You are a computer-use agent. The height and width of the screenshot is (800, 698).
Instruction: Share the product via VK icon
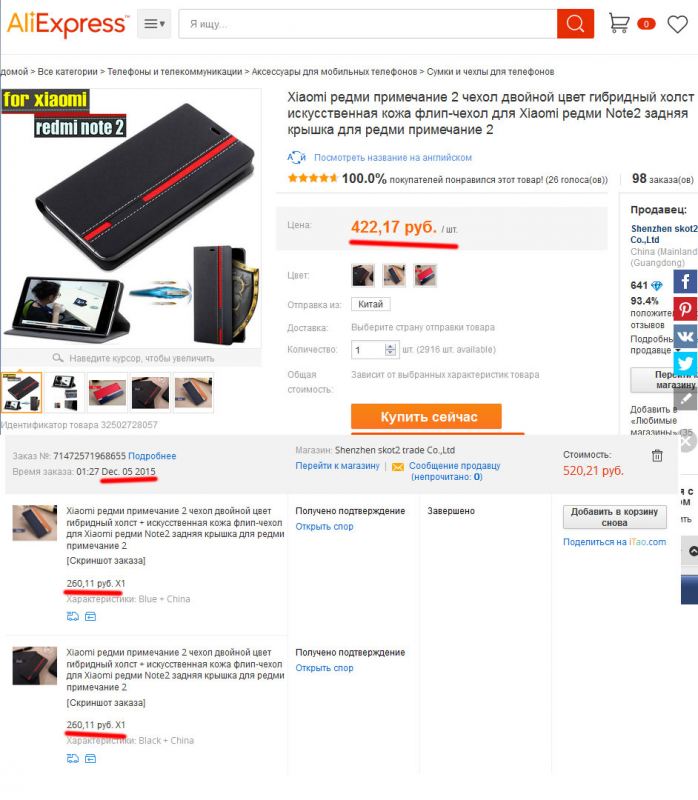coord(685,336)
